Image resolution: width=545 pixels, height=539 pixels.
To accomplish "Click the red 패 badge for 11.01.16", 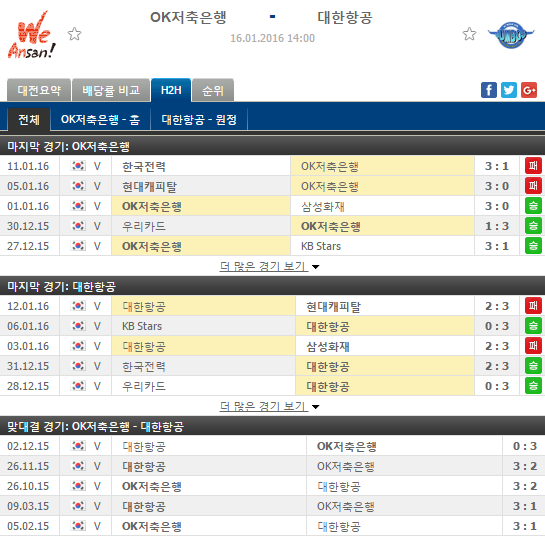I will (x=533, y=166).
